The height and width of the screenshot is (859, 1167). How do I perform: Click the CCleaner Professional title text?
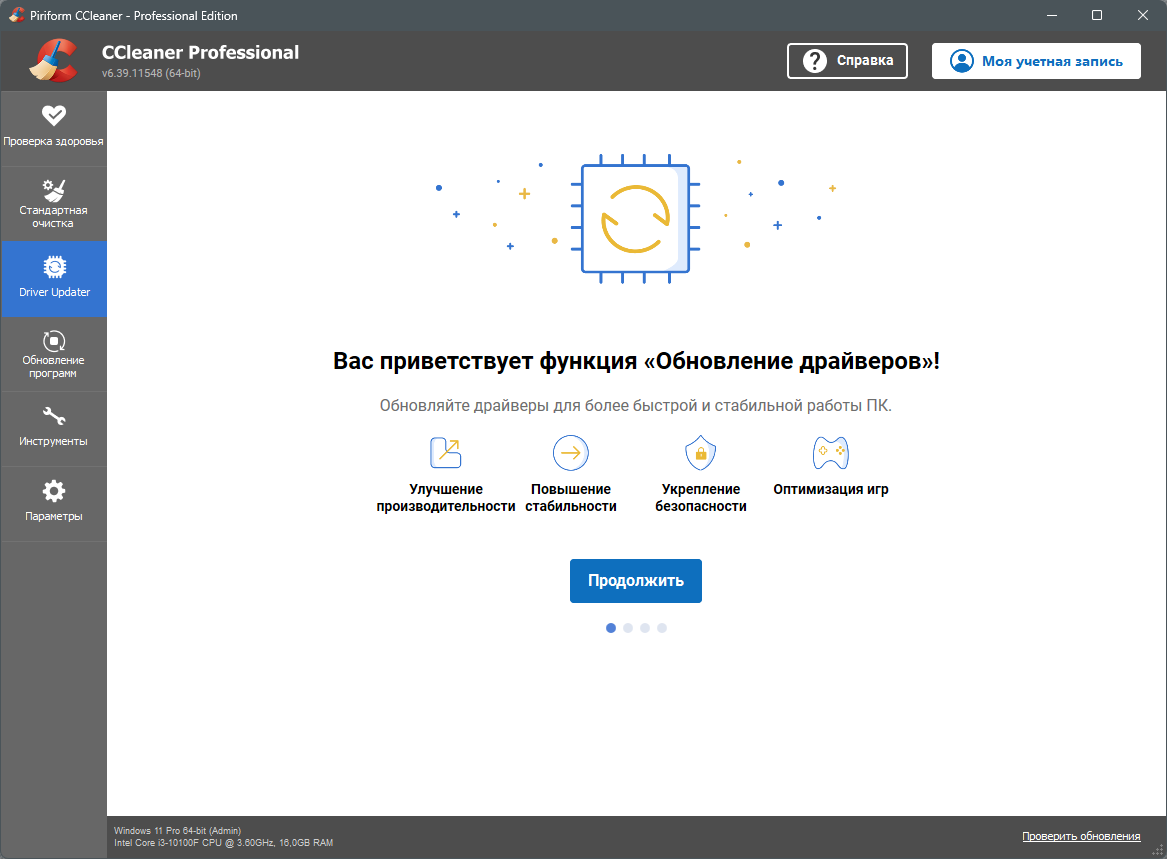[x=200, y=52]
